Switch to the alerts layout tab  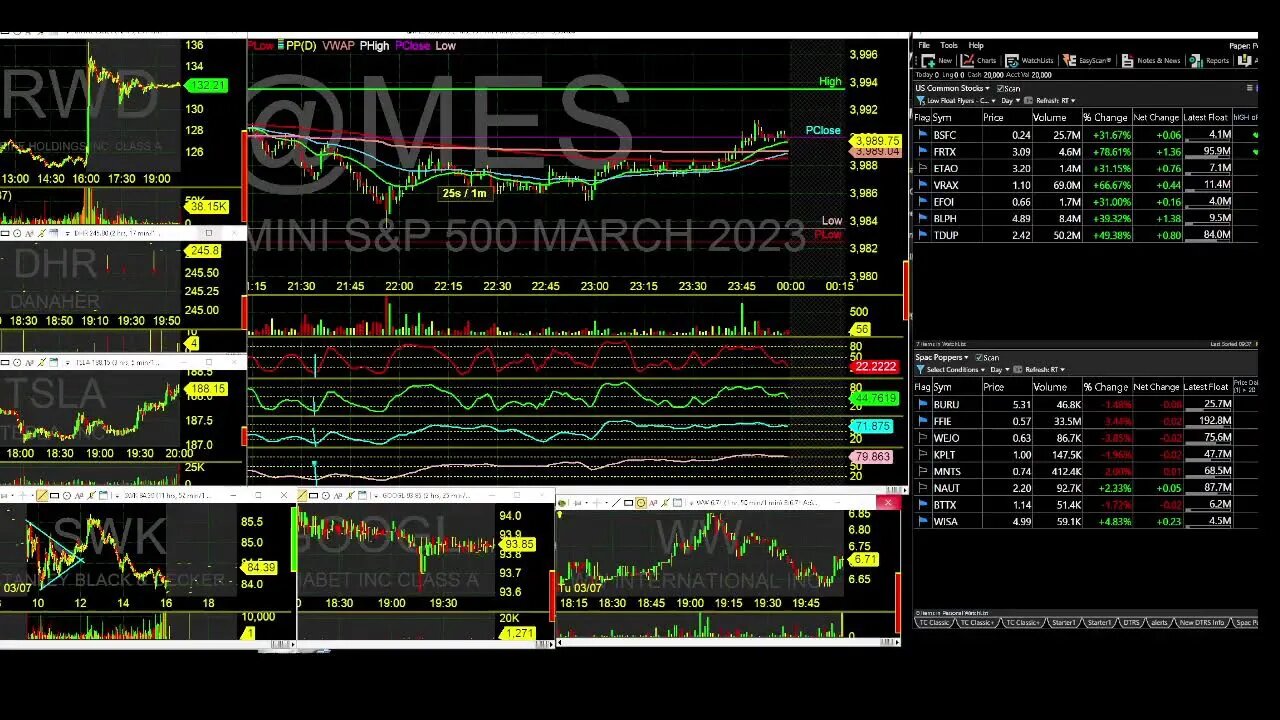tap(1159, 622)
